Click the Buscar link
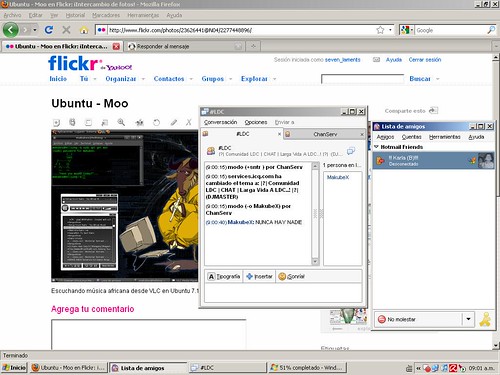The width and height of the screenshot is (500, 375). [420, 79]
